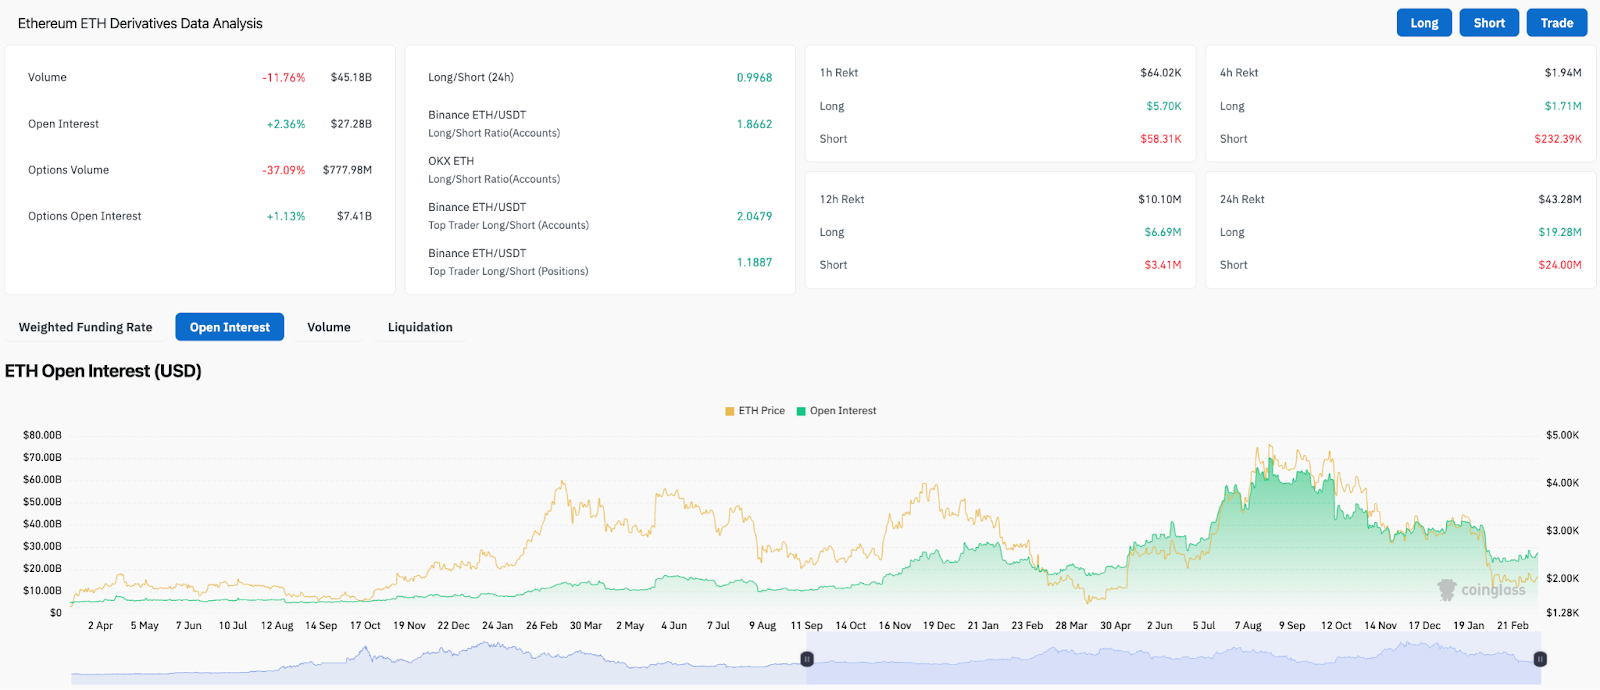Switch to the Liquidation tab
1600x690 pixels.
pos(420,327)
